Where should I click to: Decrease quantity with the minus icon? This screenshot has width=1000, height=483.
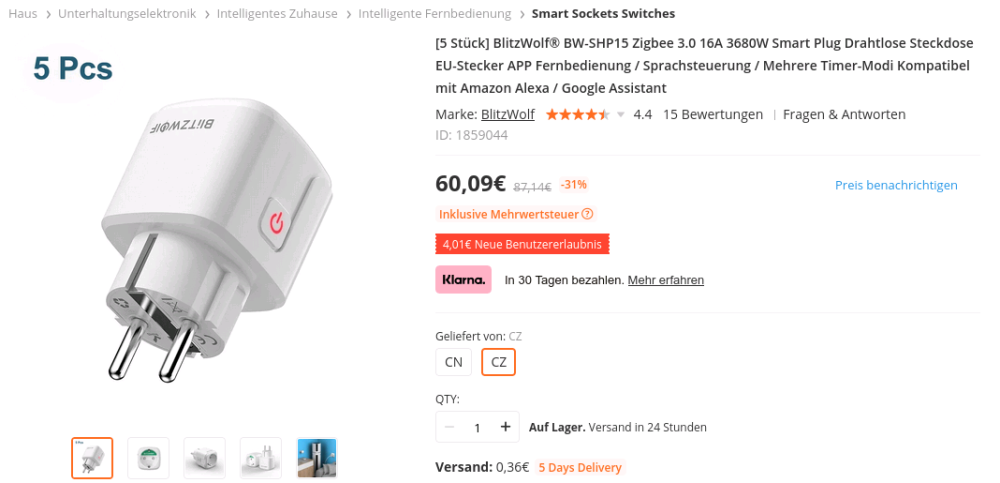click(450, 427)
